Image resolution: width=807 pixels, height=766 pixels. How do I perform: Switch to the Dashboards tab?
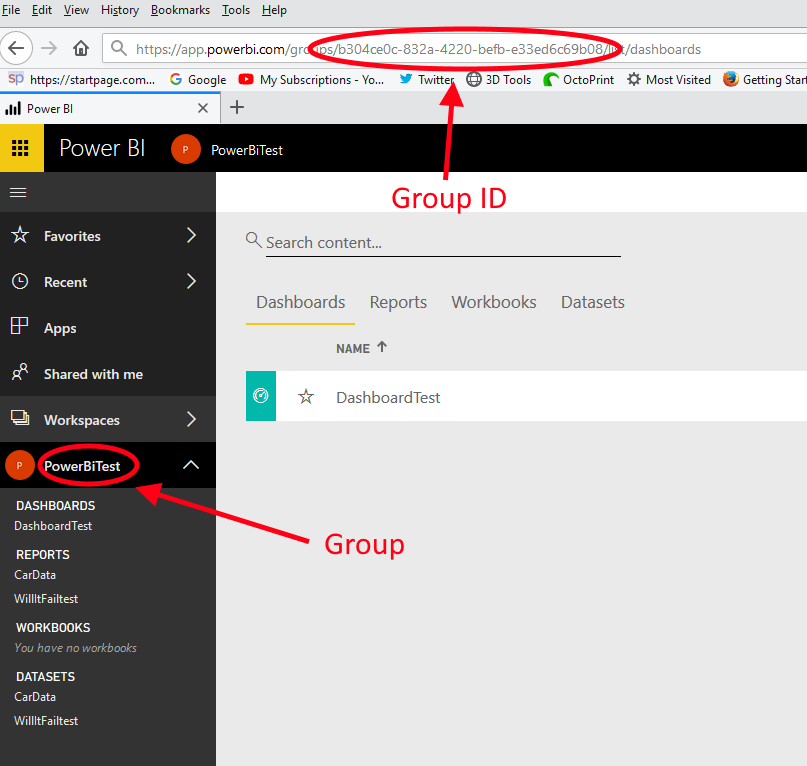301,302
